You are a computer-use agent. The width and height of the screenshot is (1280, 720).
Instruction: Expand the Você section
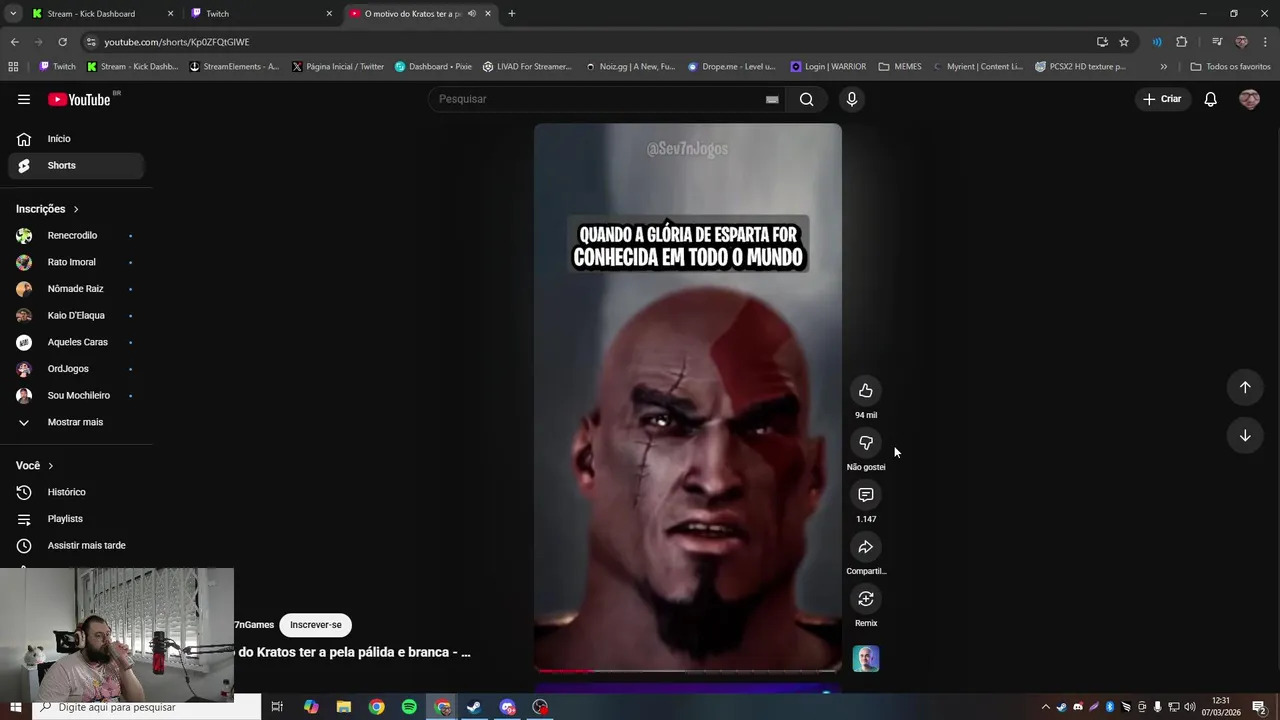[34, 466]
